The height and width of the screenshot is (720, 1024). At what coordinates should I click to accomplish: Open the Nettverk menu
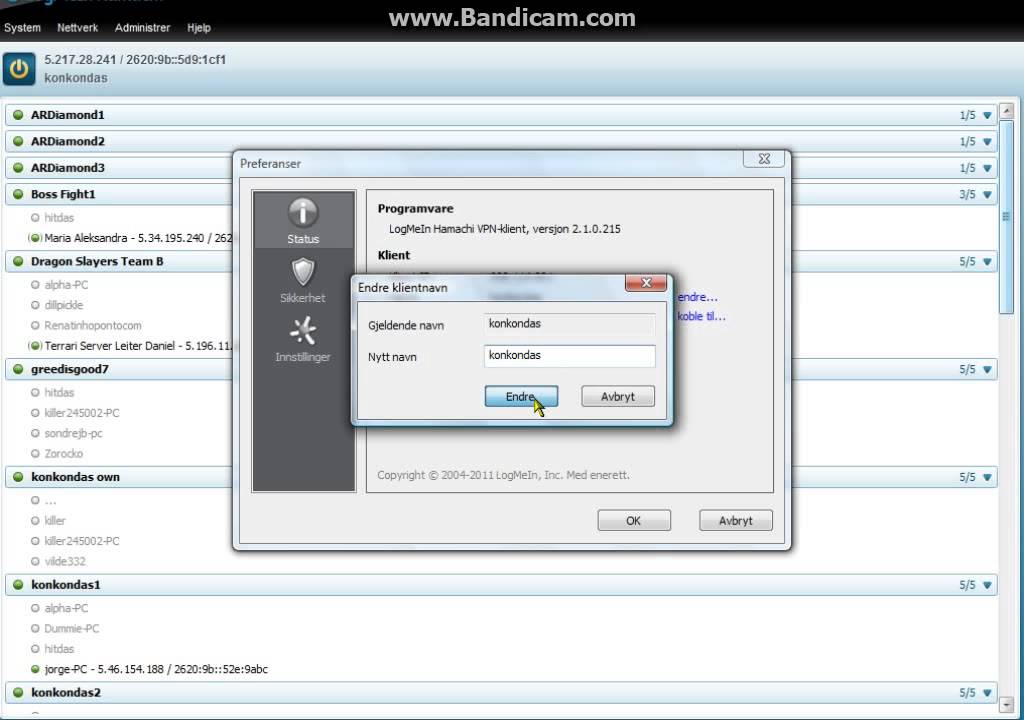tap(77, 27)
